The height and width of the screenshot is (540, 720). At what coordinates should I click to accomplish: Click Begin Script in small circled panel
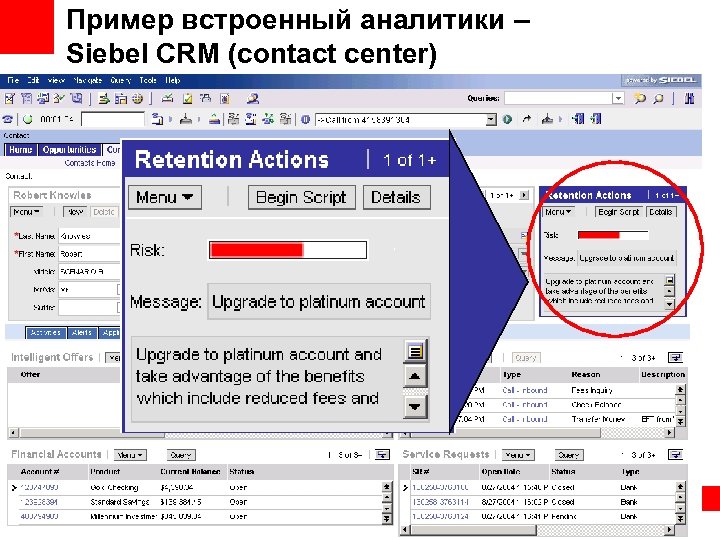pyautogui.click(x=619, y=212)
